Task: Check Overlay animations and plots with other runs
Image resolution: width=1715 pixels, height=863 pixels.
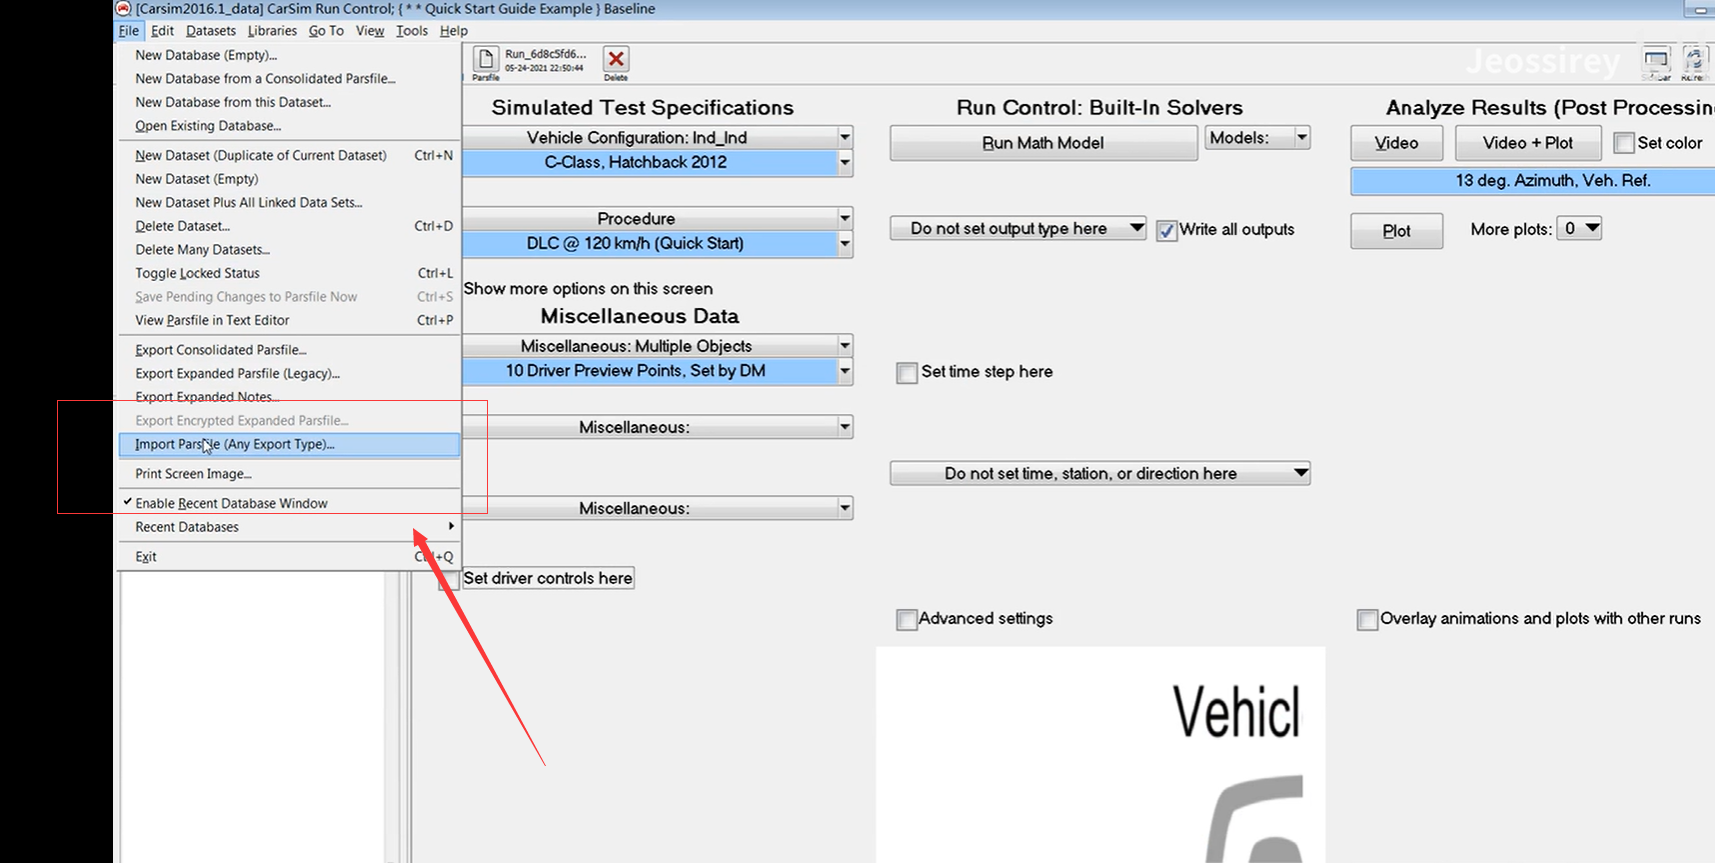Action: (1367, 620)
